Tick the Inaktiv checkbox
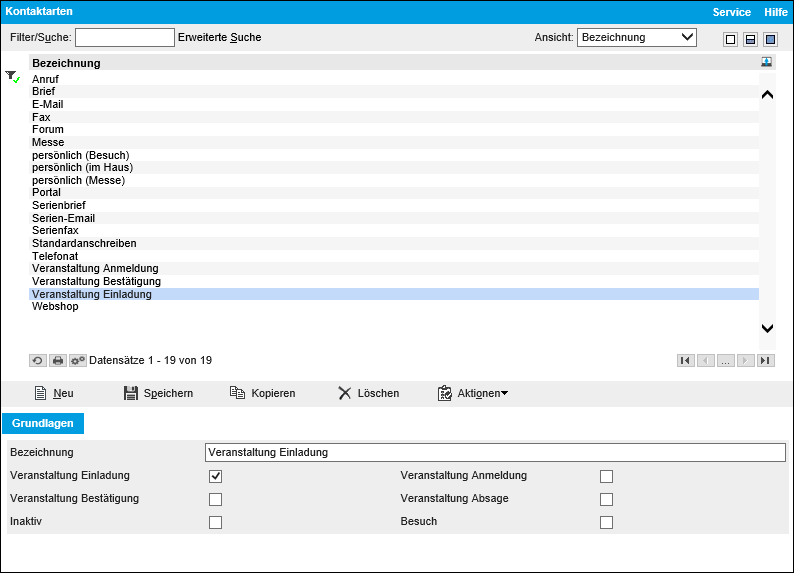The height and width of the screenshot is (573, 794). click(215, 522)
